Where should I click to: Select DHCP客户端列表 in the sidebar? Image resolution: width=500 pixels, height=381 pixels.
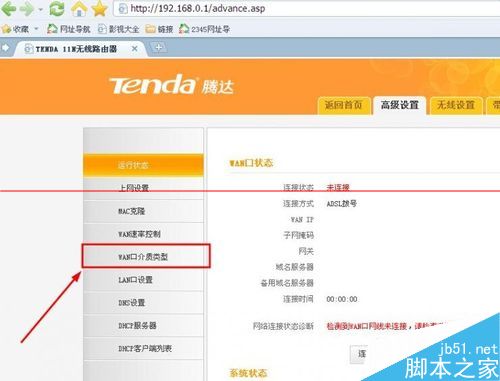[143, 348]
